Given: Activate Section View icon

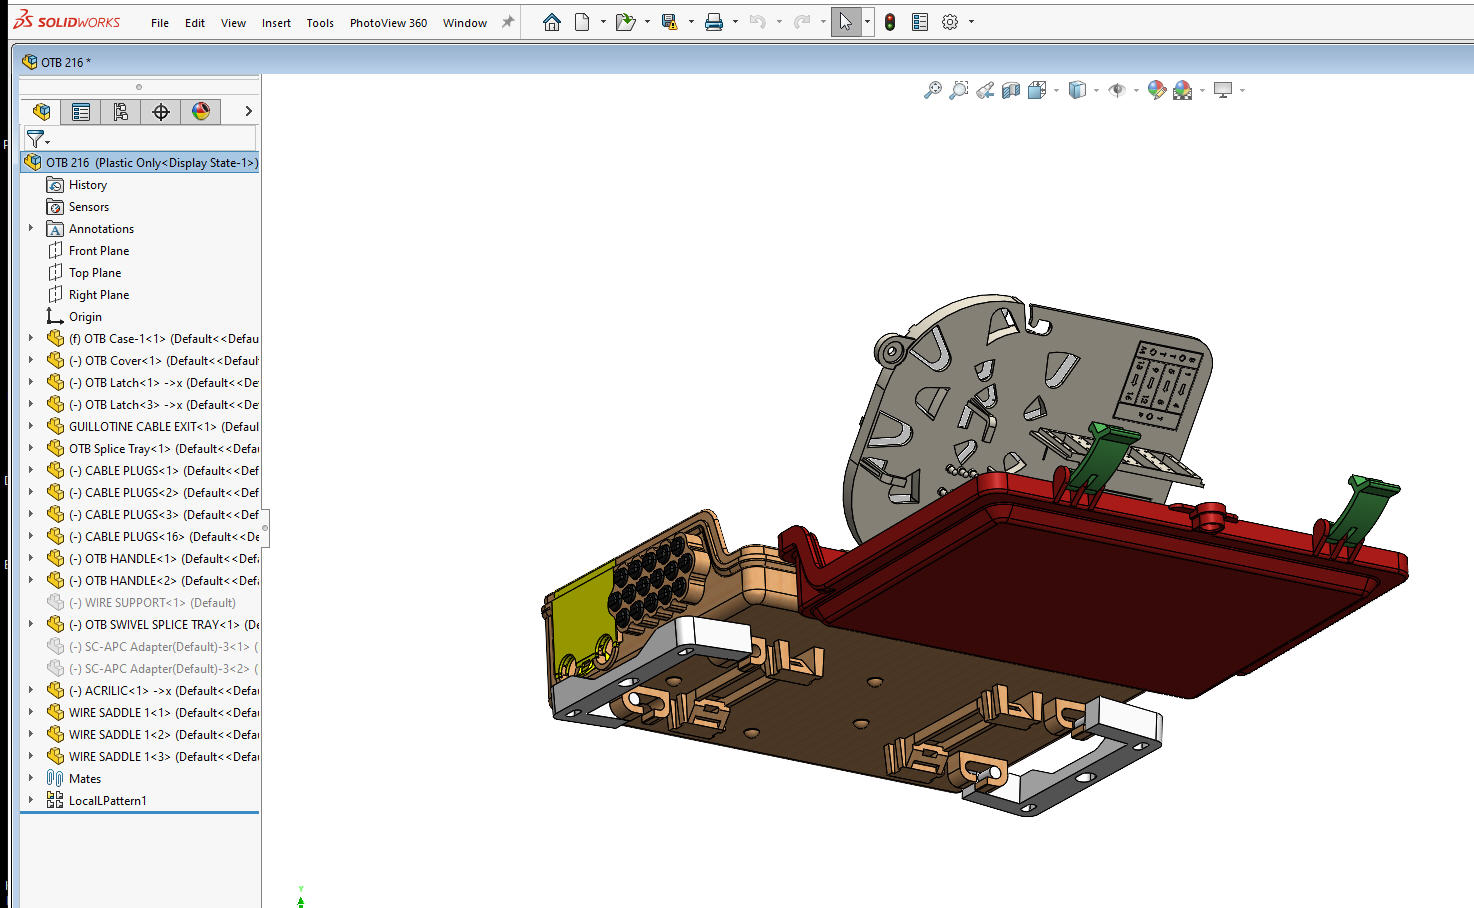Looking at the screenshot, I should (x=1011, y=90).
